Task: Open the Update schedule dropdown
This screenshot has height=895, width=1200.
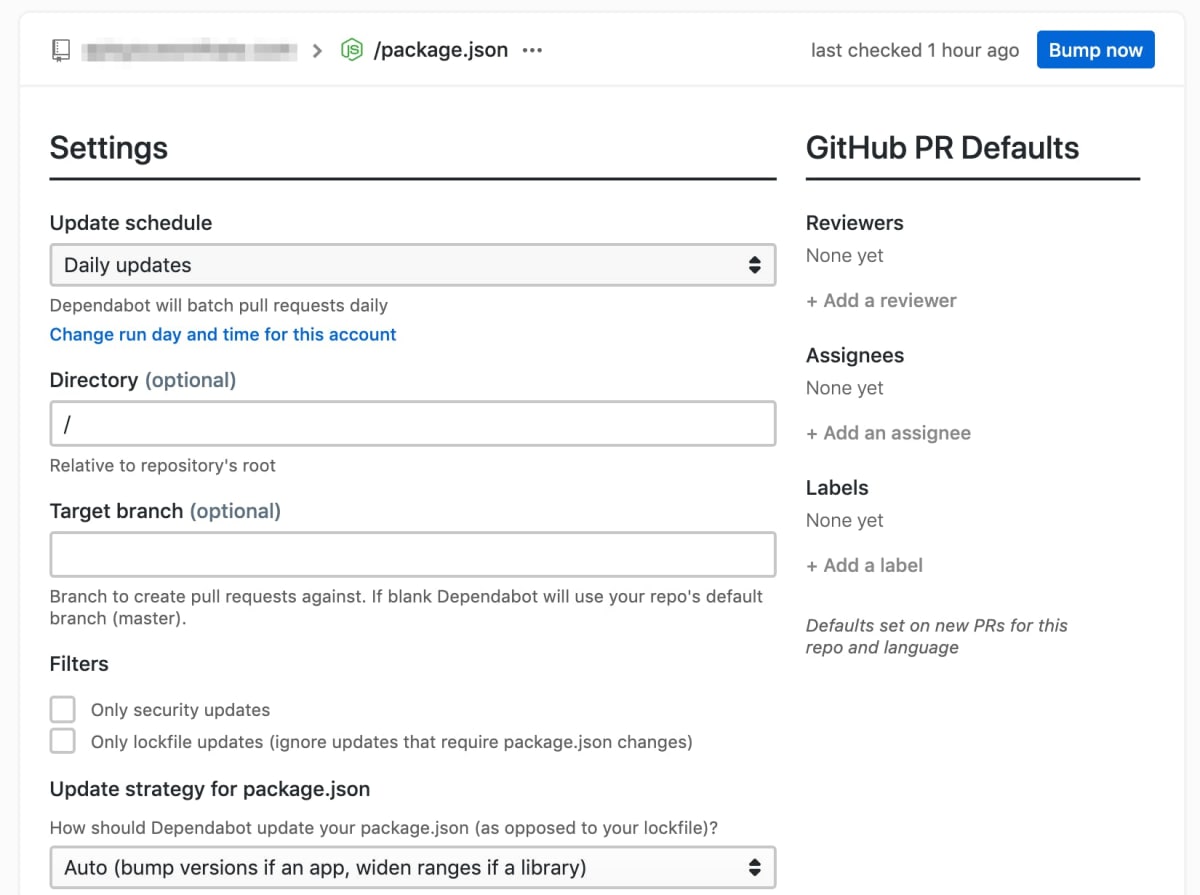Action: (413, 265)
